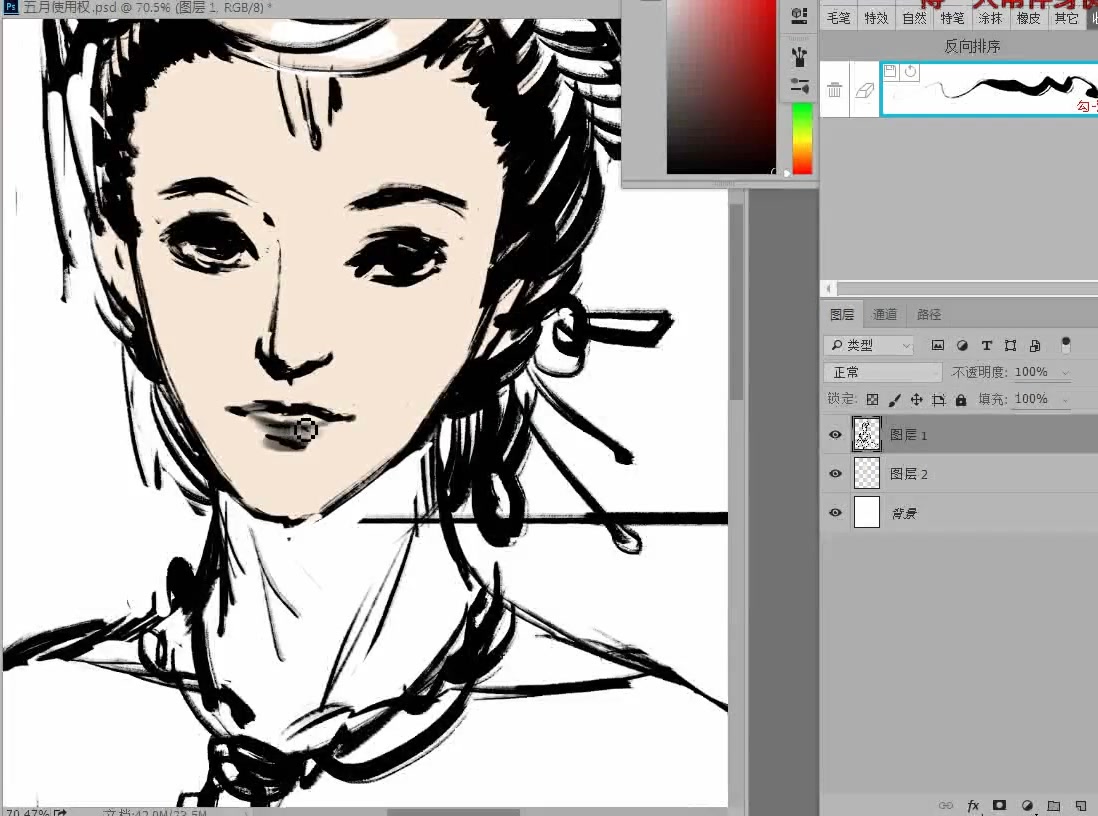This screenshot has width=1098, height=816.
Task: Filter layers by type (T) icon
Action: (x=987, y=345)
